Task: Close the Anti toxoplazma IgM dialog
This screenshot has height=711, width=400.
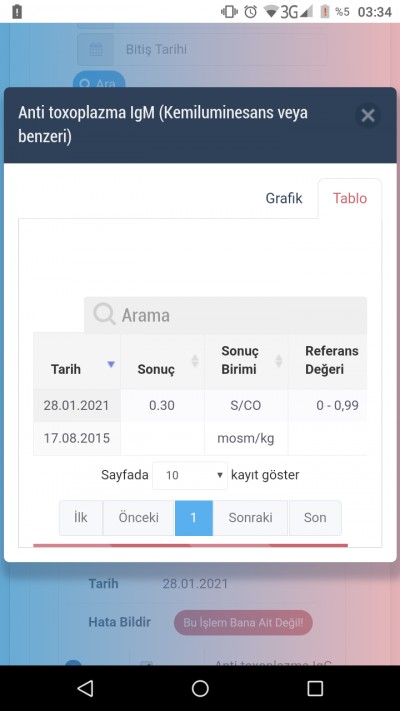Action: (368, 116)
